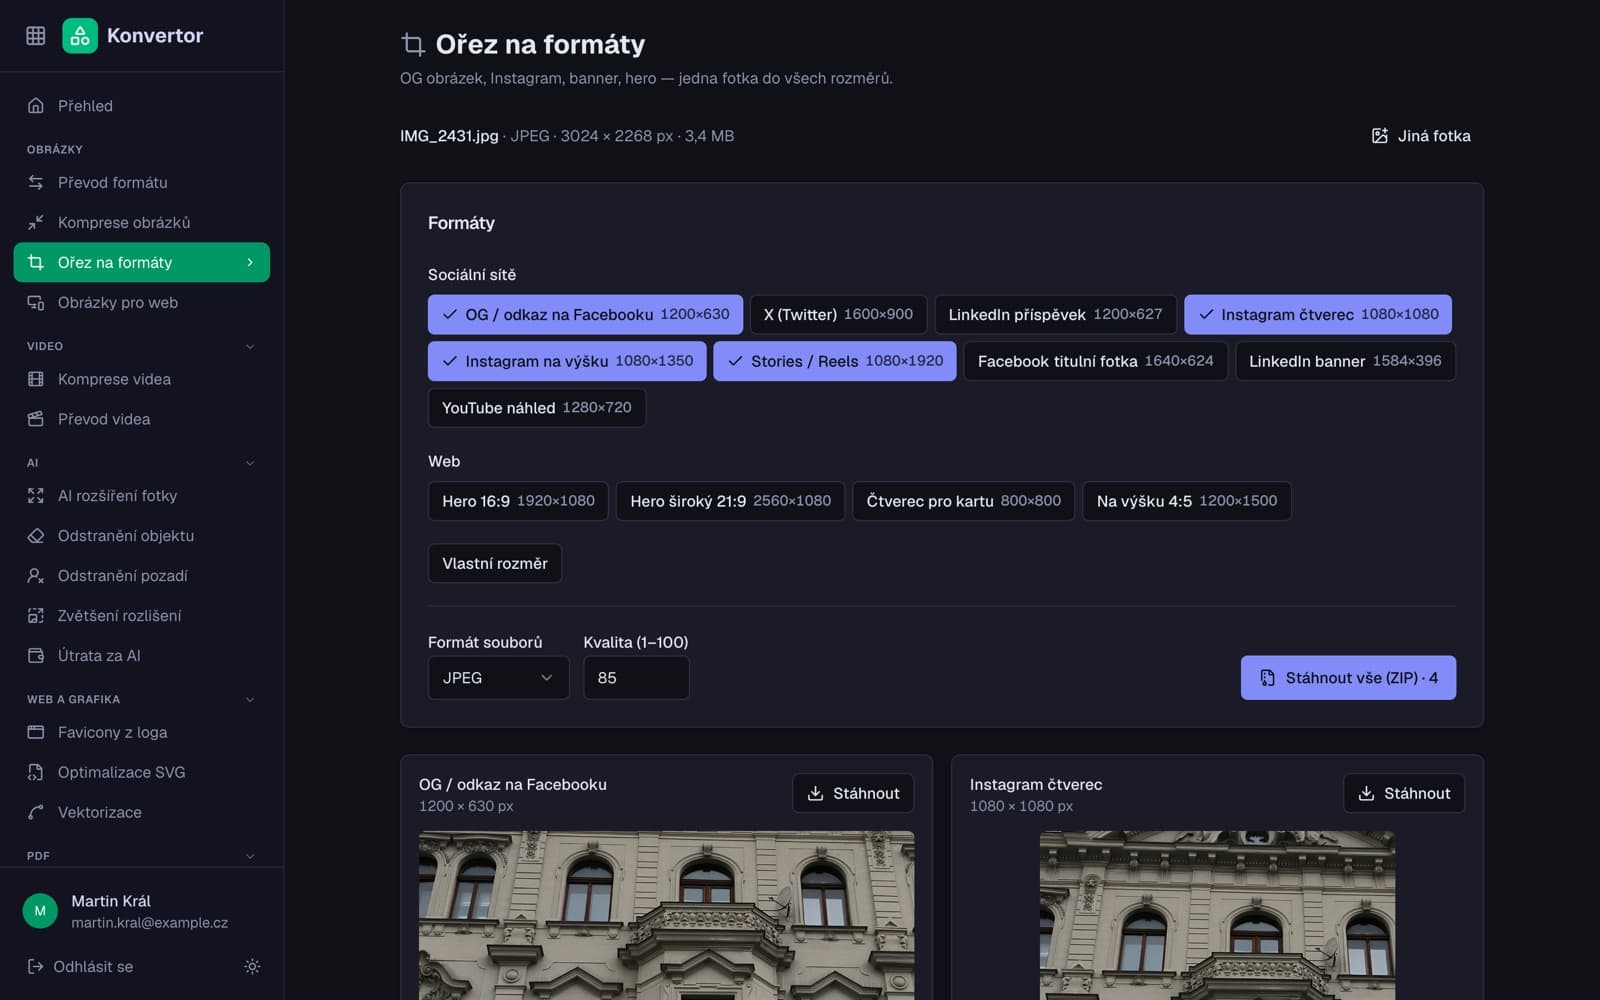1600x1000 pixels.
Task: Click the Favicony z loga icon
Action: [x=36, y=732]
